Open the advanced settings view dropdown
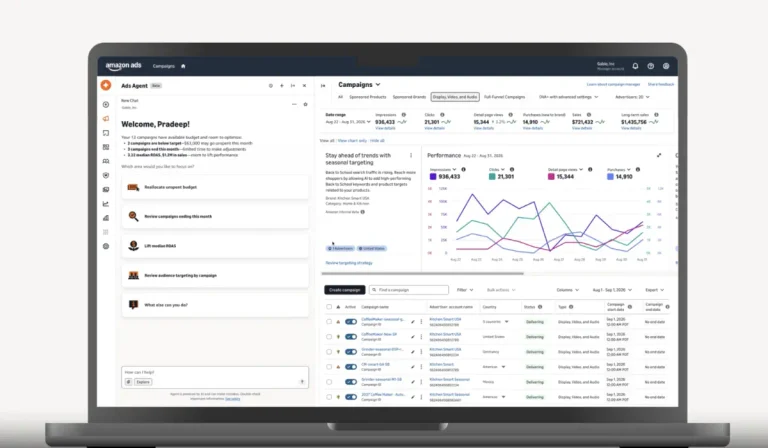 point(569,97)
